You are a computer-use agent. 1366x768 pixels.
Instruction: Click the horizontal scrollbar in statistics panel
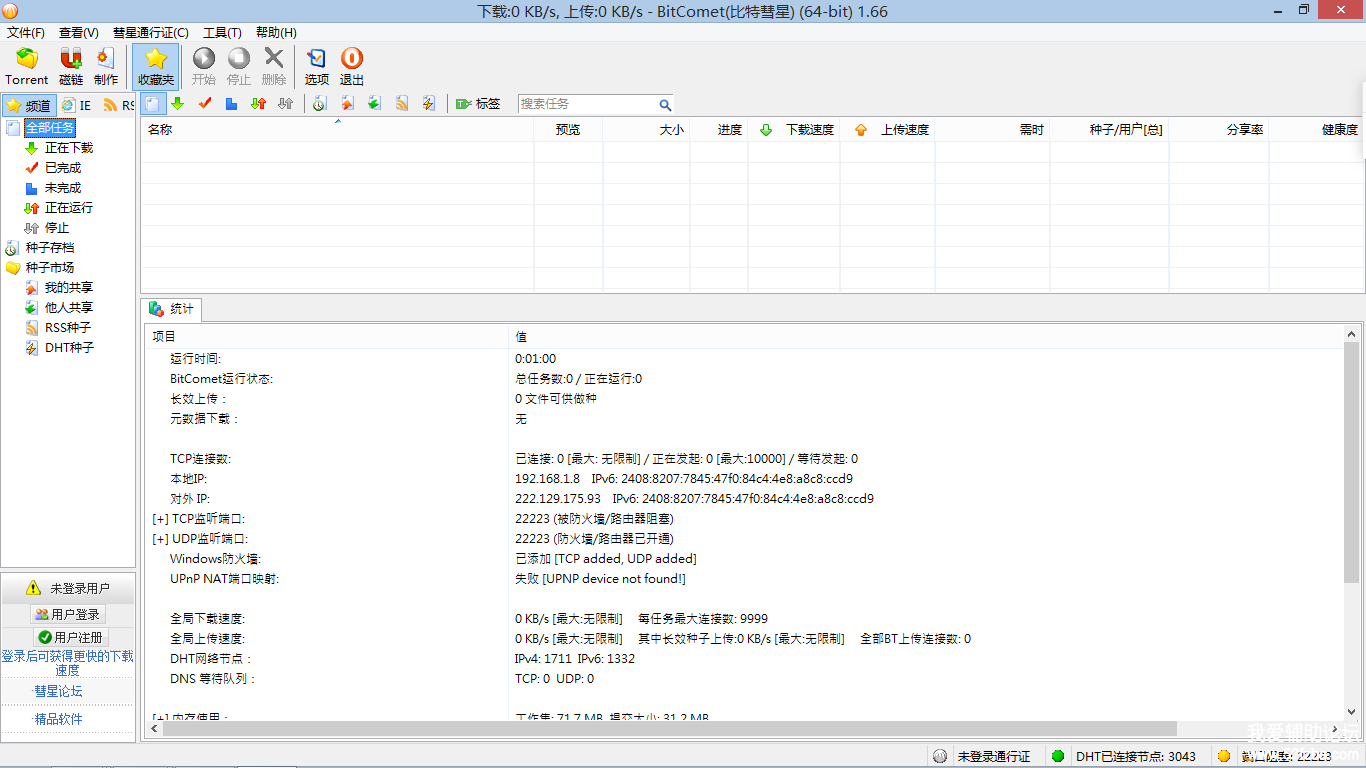click(x=670, y=730)
